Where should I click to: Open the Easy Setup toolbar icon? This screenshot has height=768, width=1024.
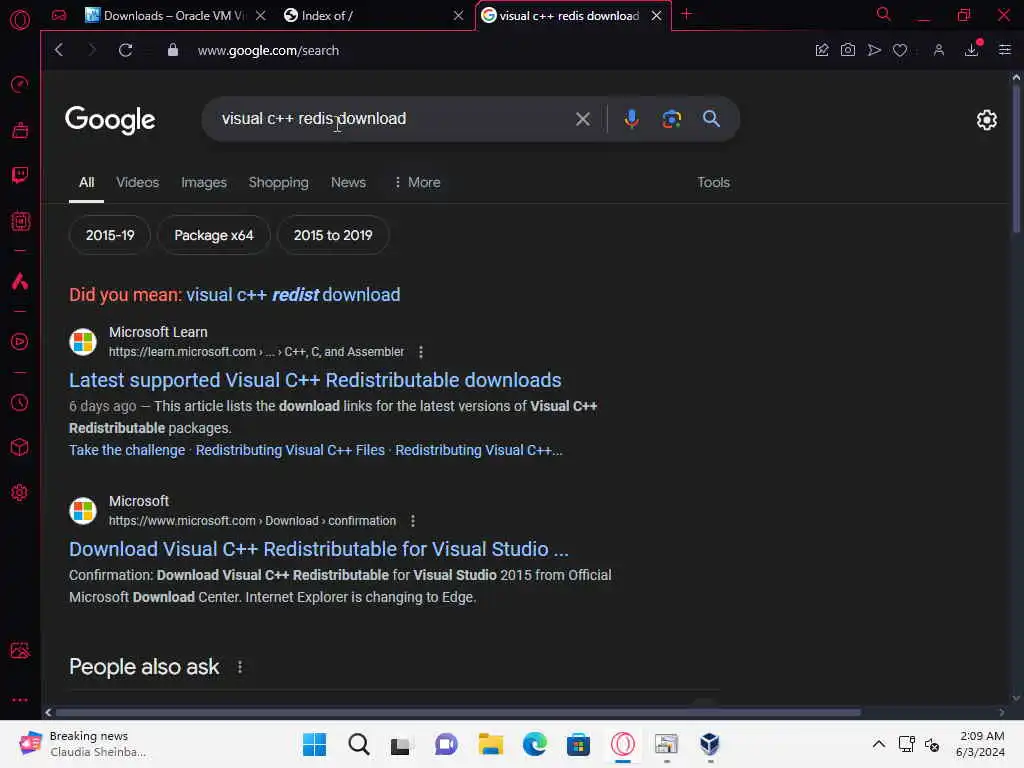(x=1004, y=50)
